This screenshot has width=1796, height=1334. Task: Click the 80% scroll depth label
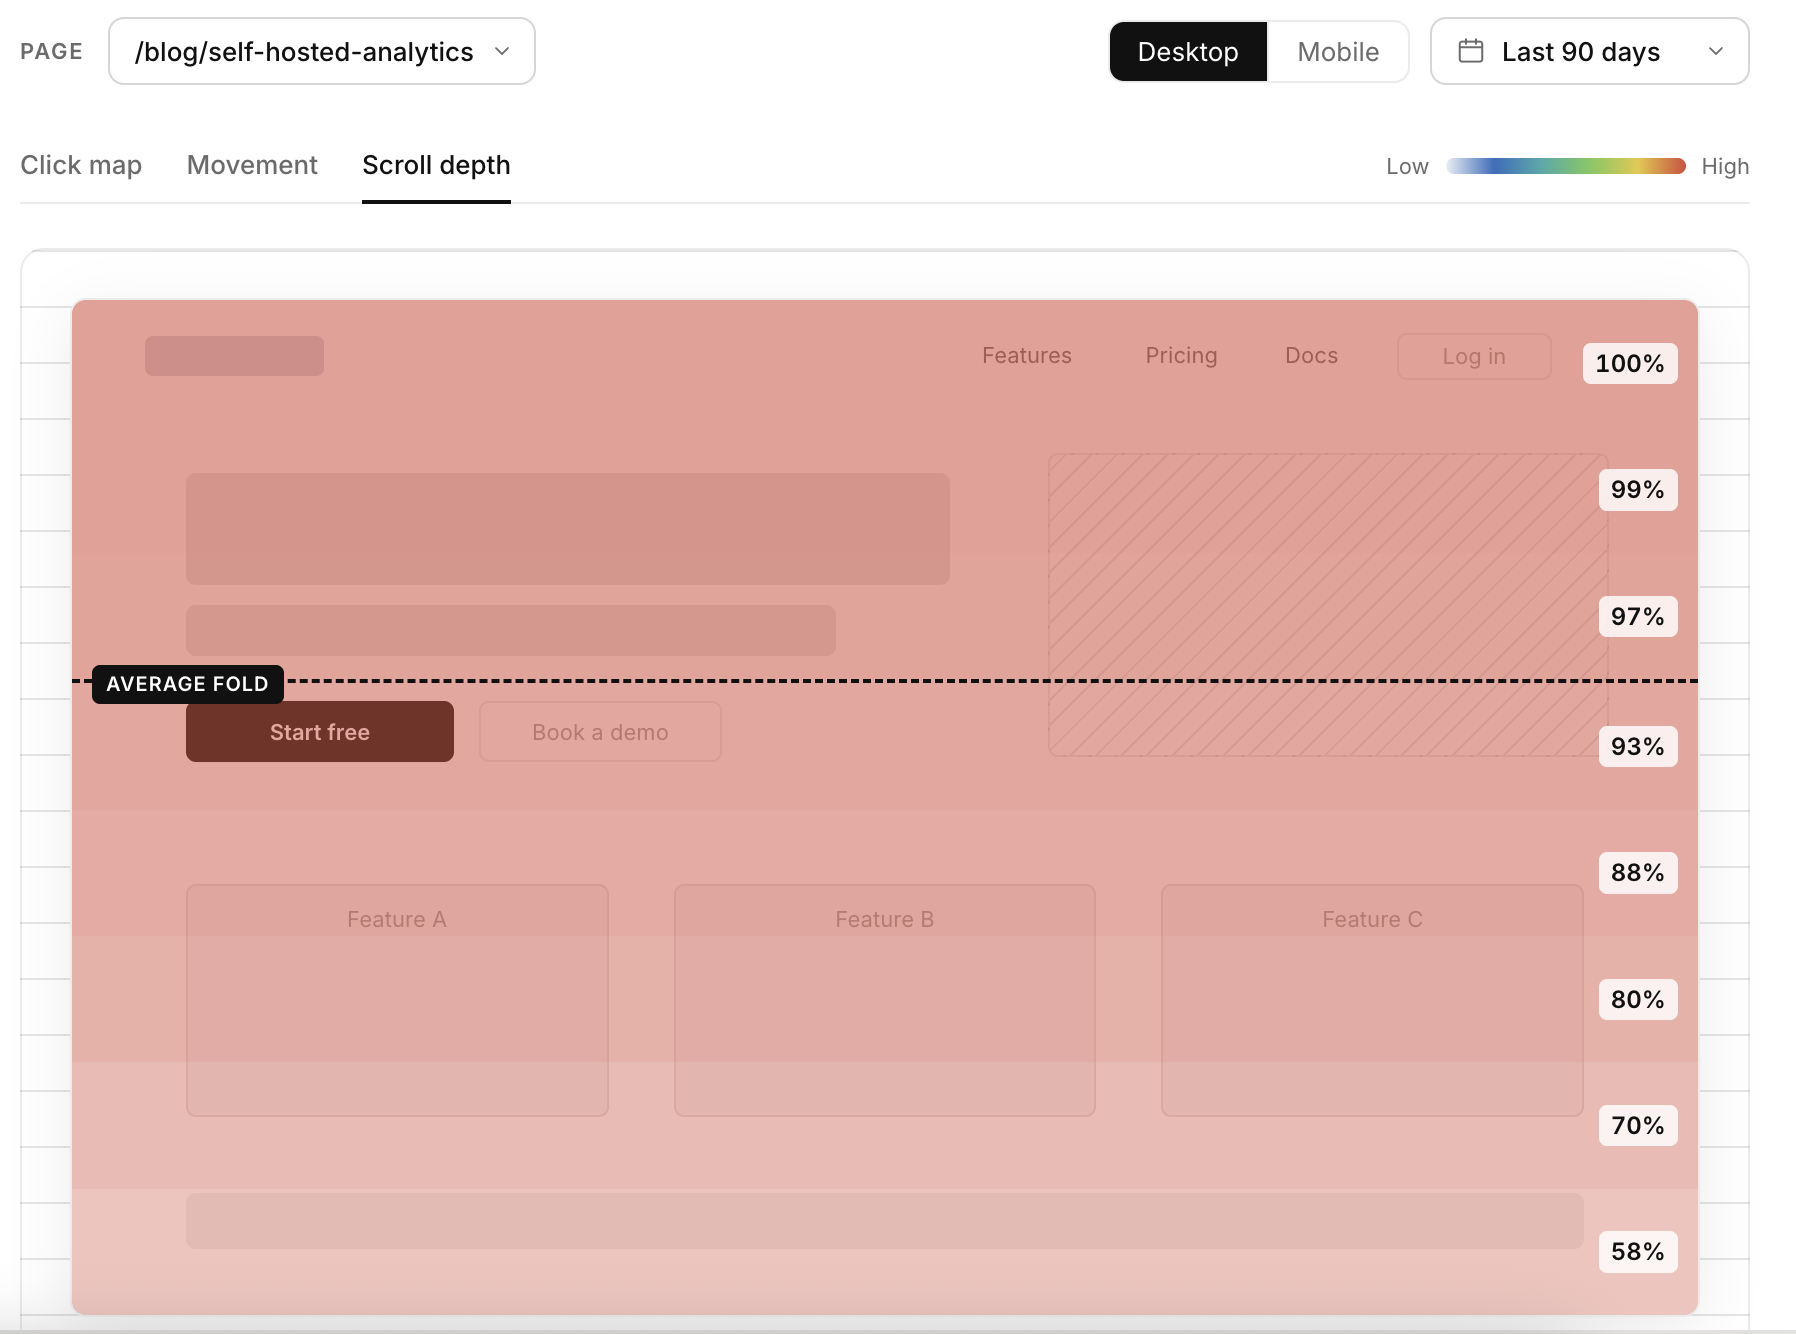tap(1638, 999)
